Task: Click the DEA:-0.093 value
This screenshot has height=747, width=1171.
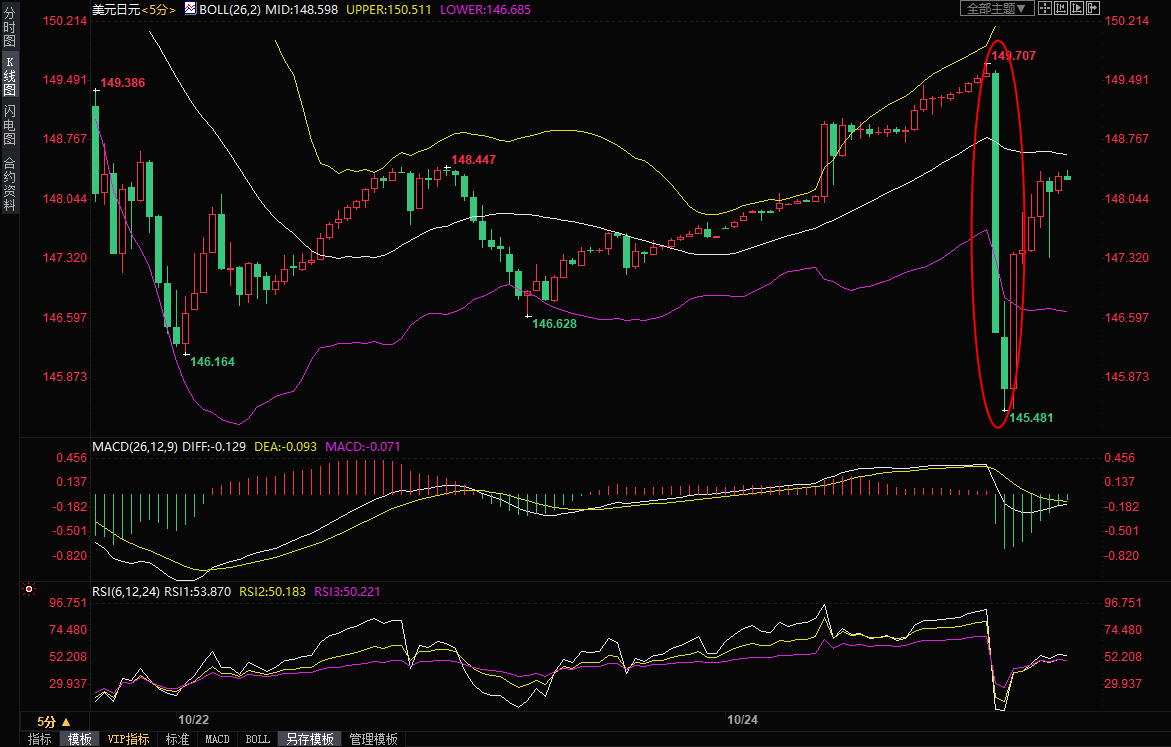Action: pyautogui.click(x=285, y=447)
